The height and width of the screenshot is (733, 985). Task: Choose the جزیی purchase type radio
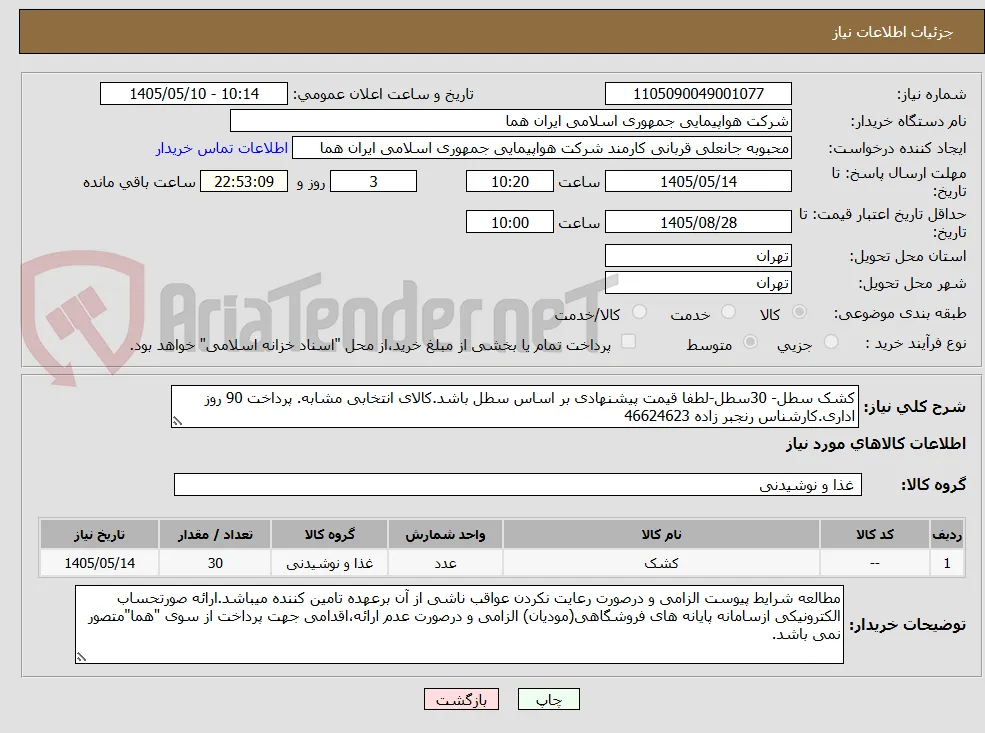tap(831, 342)
